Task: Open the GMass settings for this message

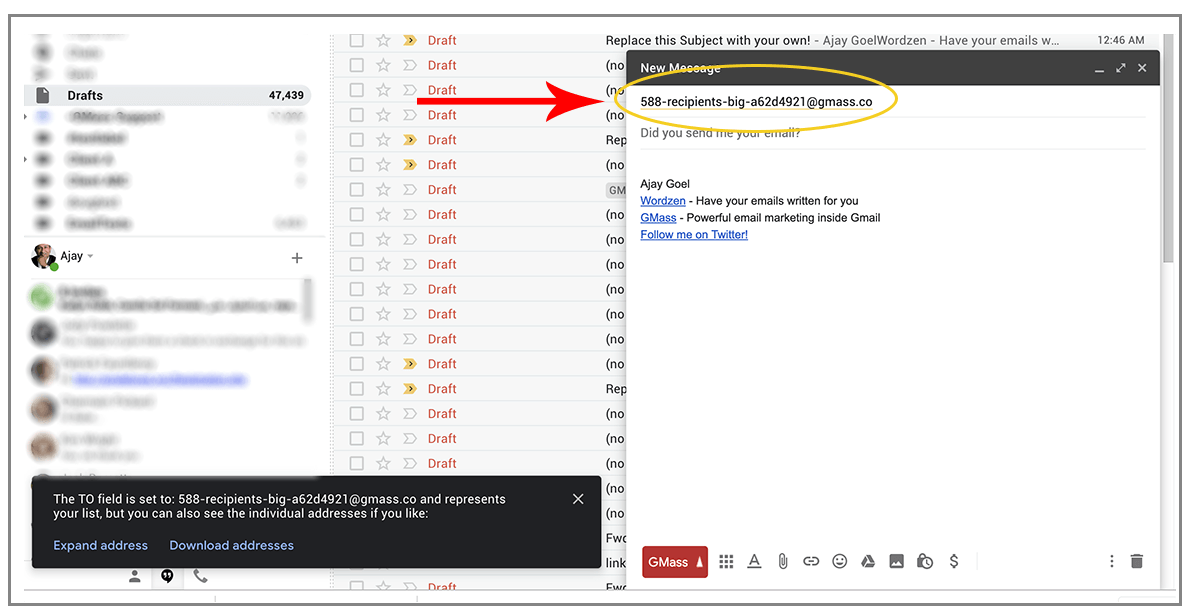Action: [674, 561]
